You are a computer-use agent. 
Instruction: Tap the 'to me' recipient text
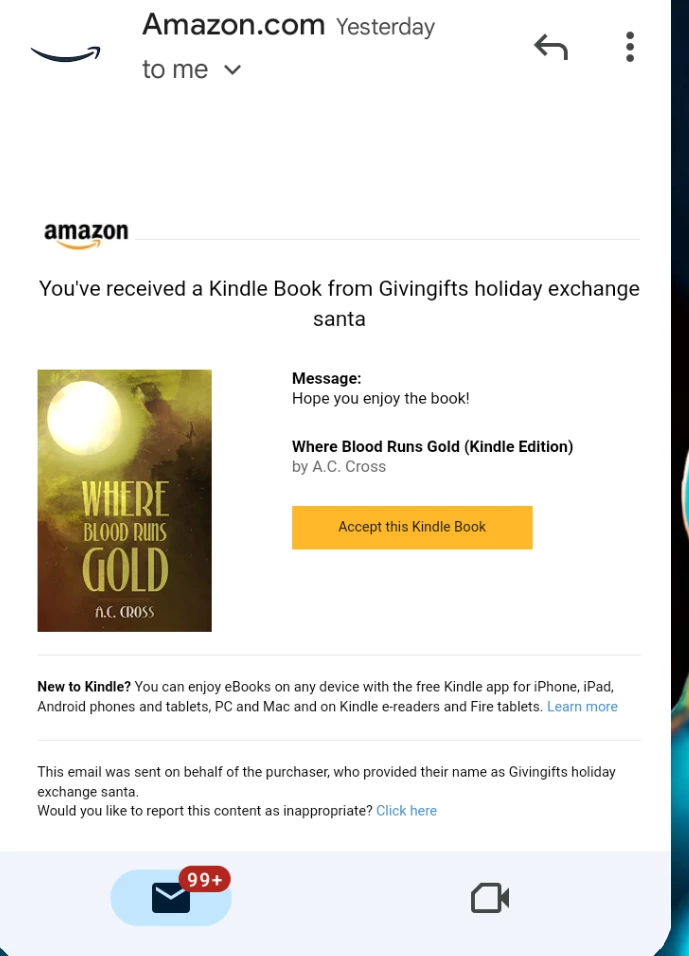tap(175, 70)
